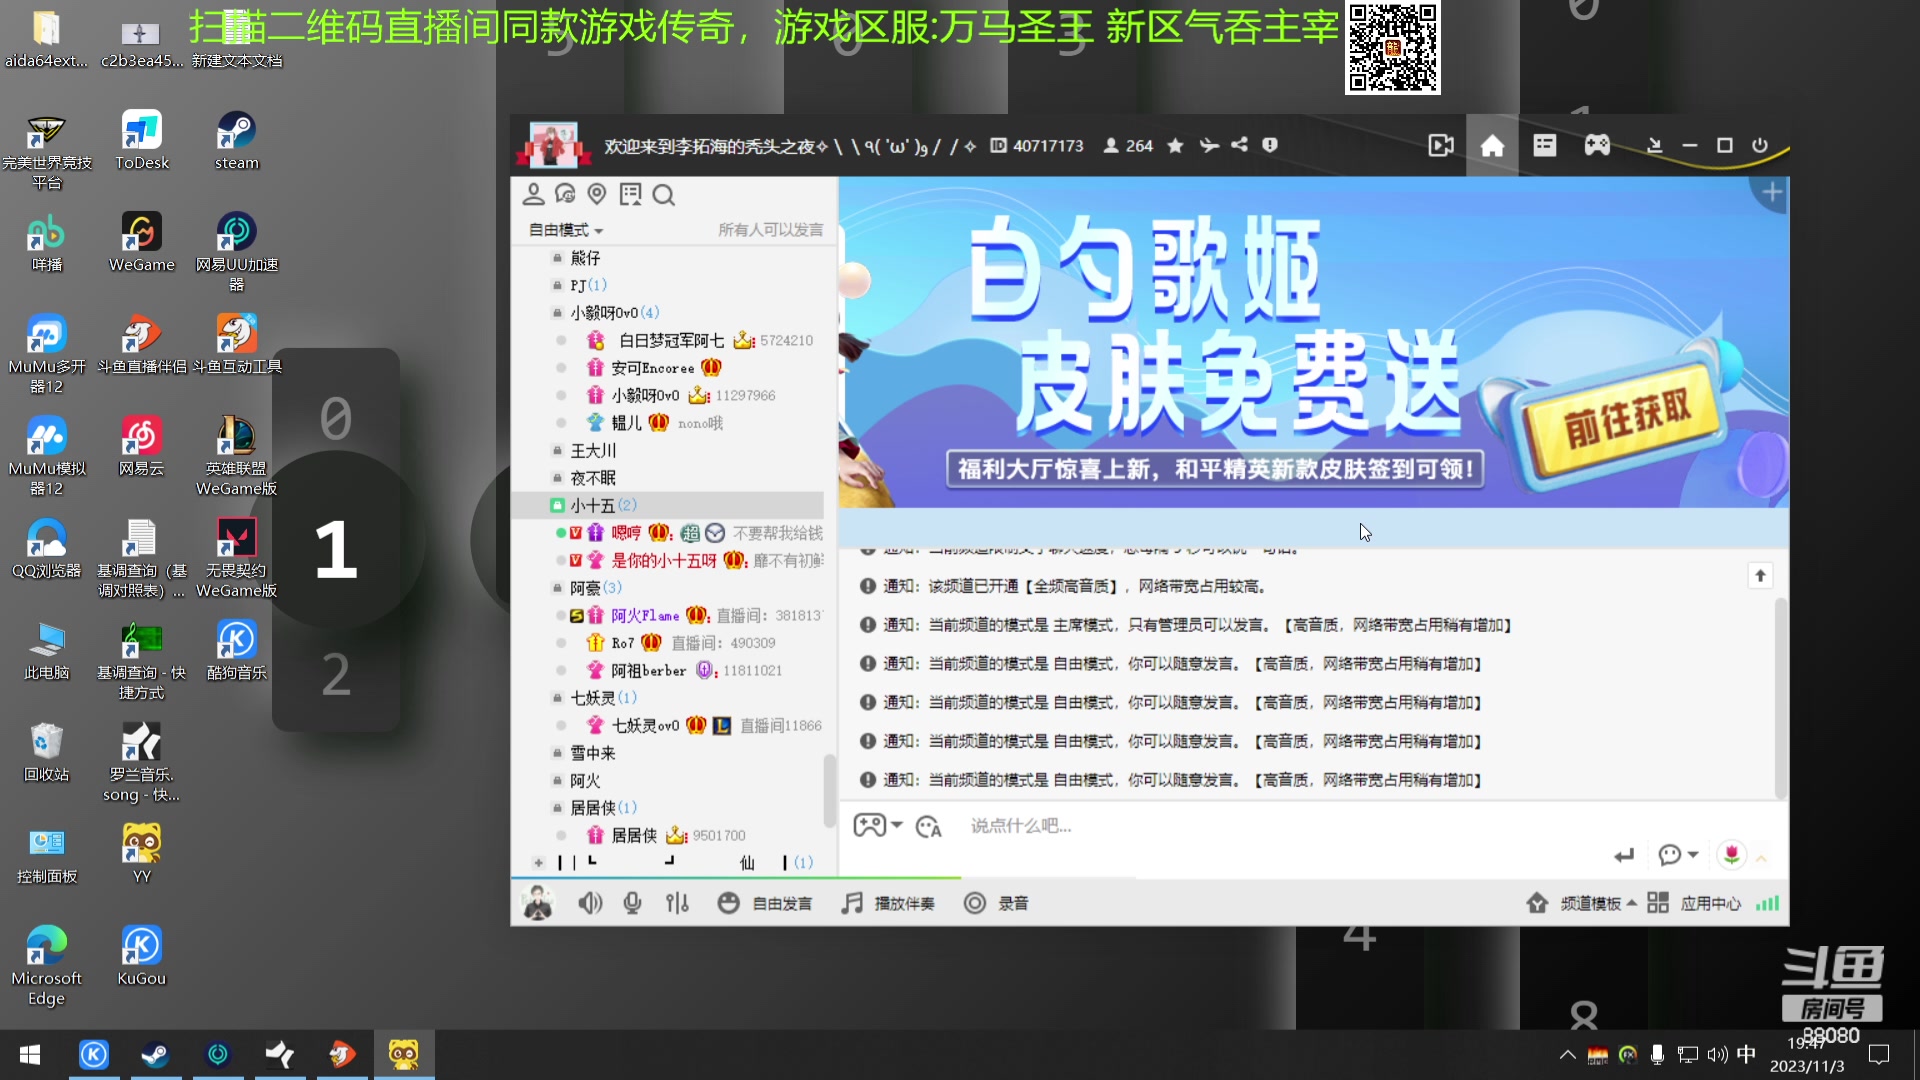Viewport: 1920px width, 1080px height.
Task: Open the audio mixer settings icon
Action: 677,902
